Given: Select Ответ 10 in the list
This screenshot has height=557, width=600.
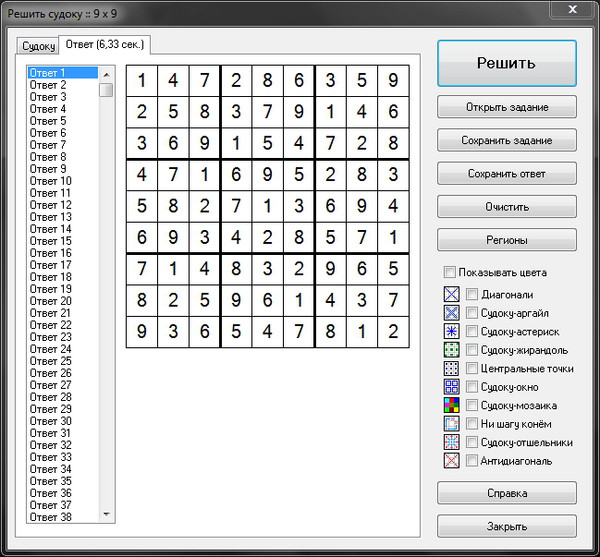Looking at the screenshot, I should pyautogui.click(x=63, y=181).
